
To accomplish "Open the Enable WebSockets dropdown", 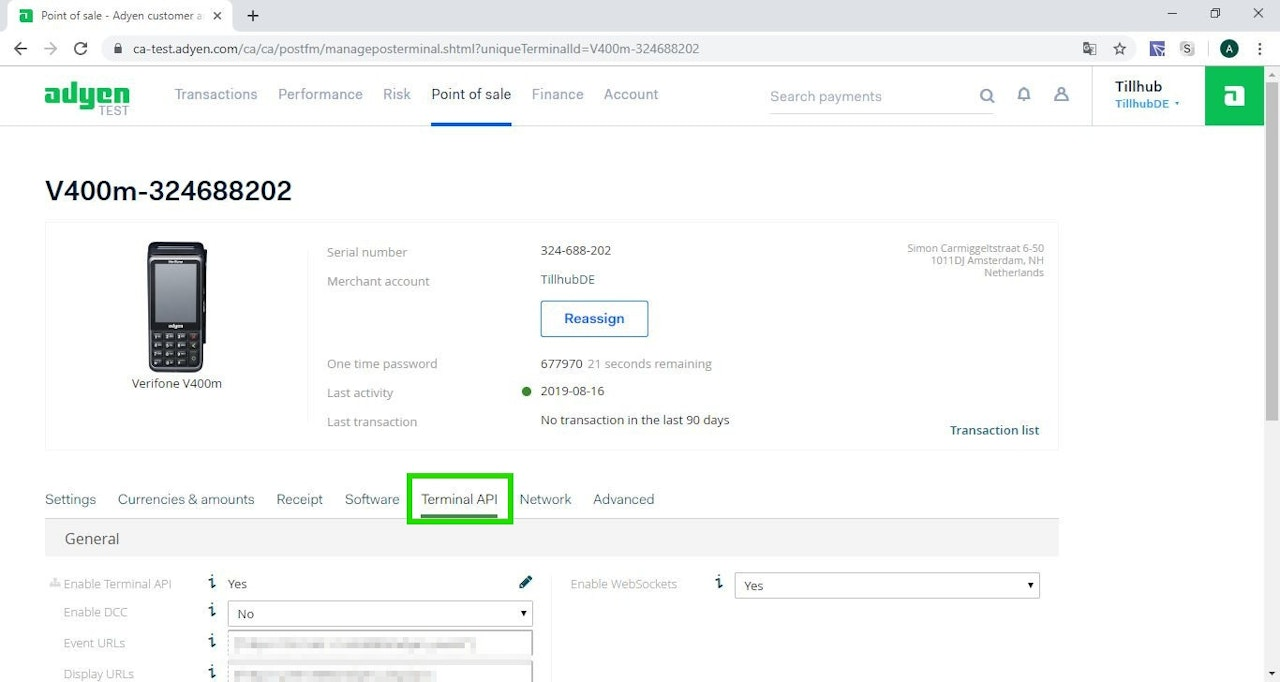I will [x=887, y=585].
